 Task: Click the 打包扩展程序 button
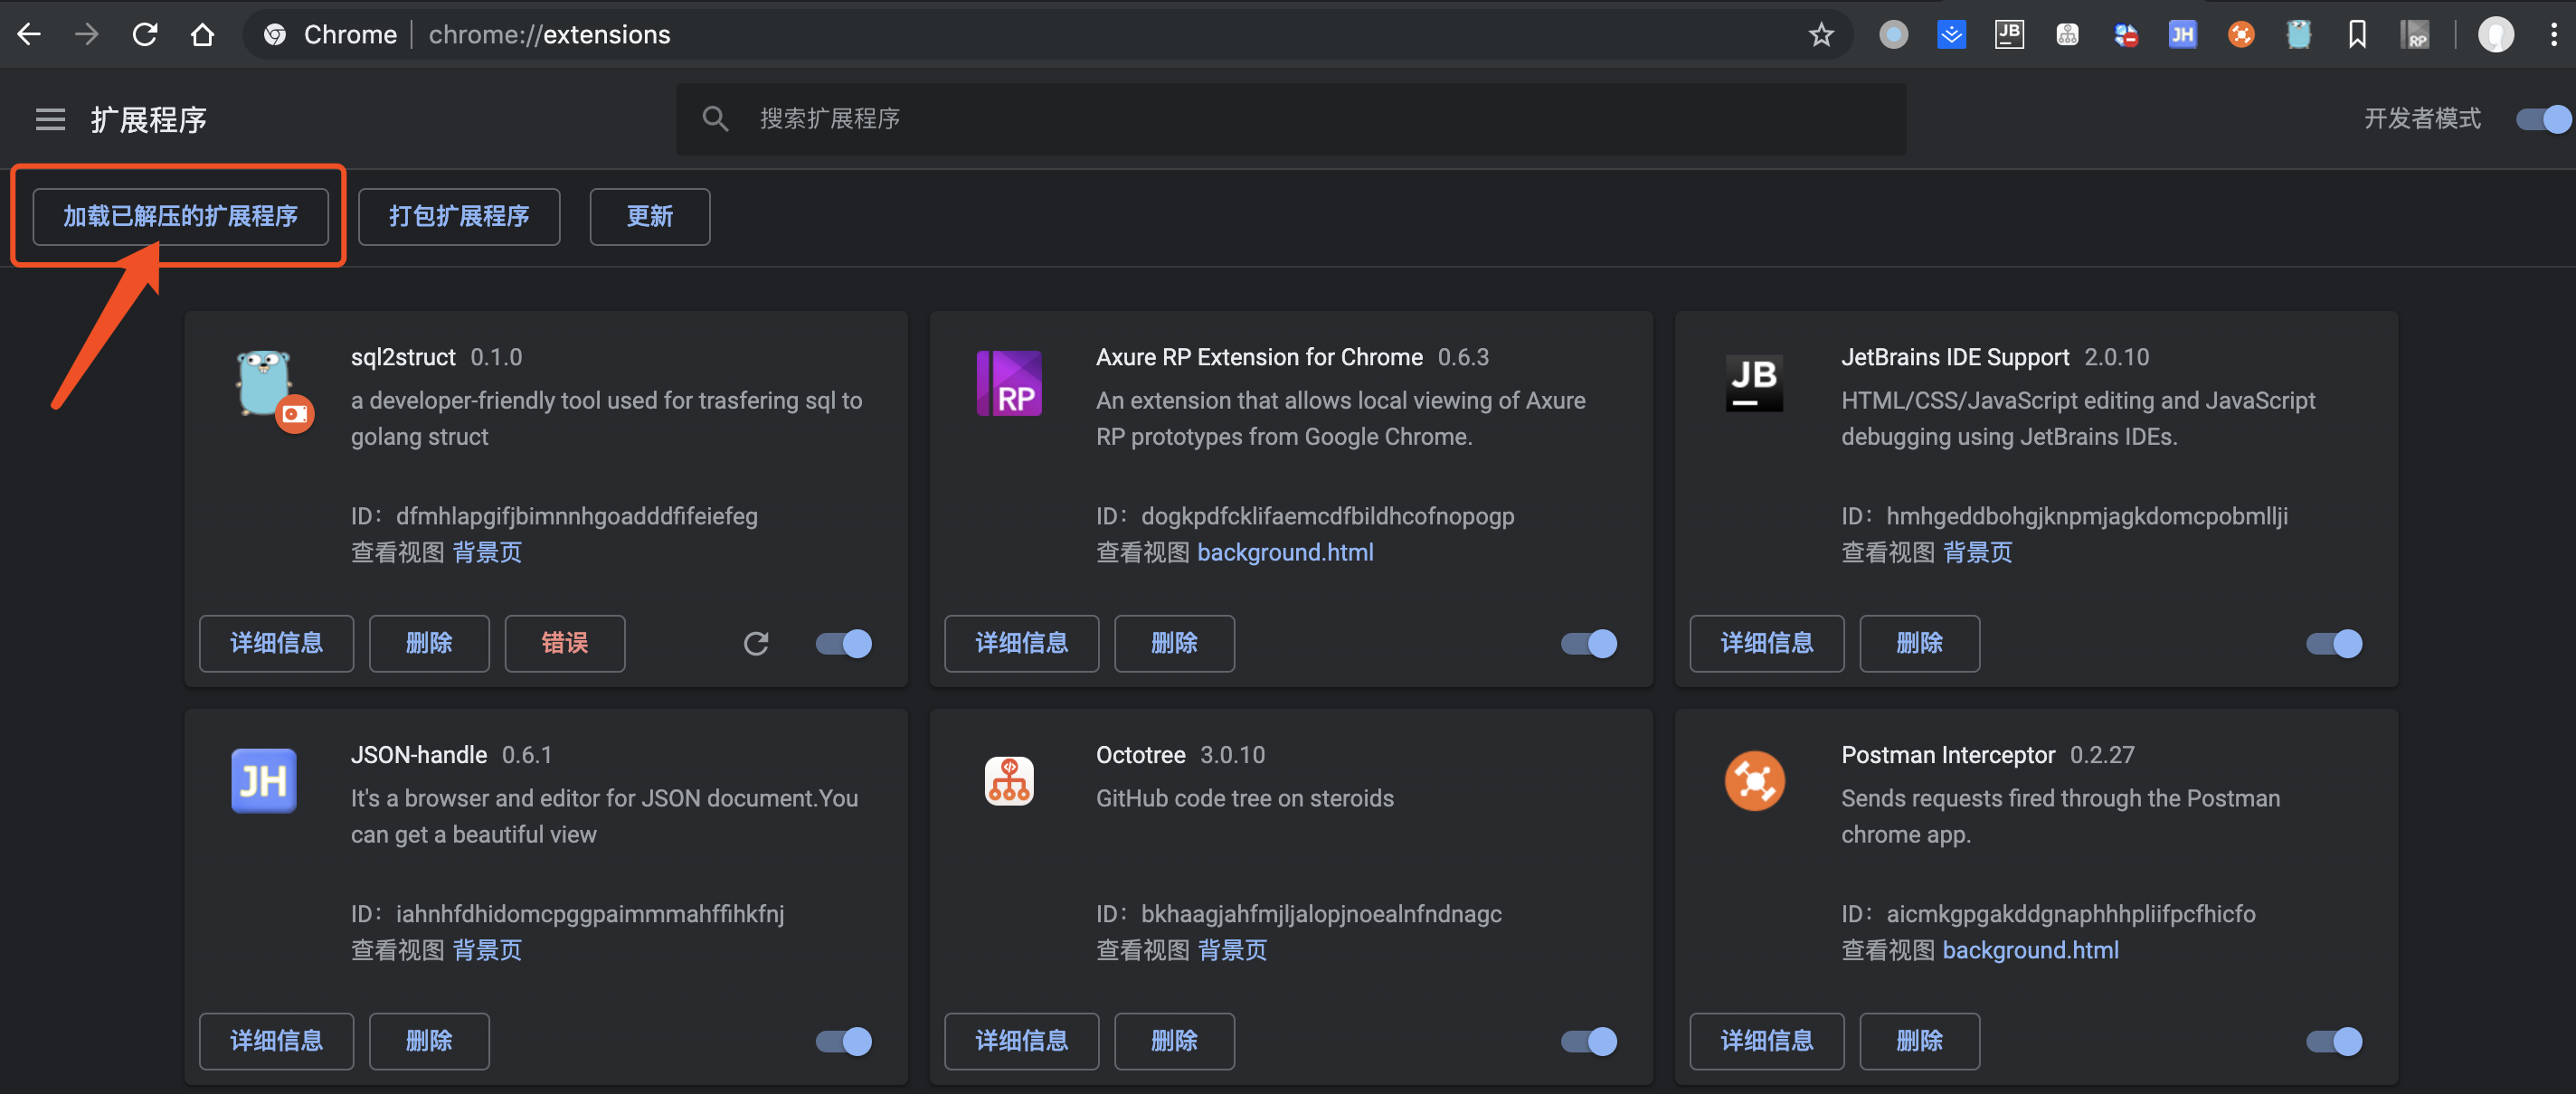(459, 216)
